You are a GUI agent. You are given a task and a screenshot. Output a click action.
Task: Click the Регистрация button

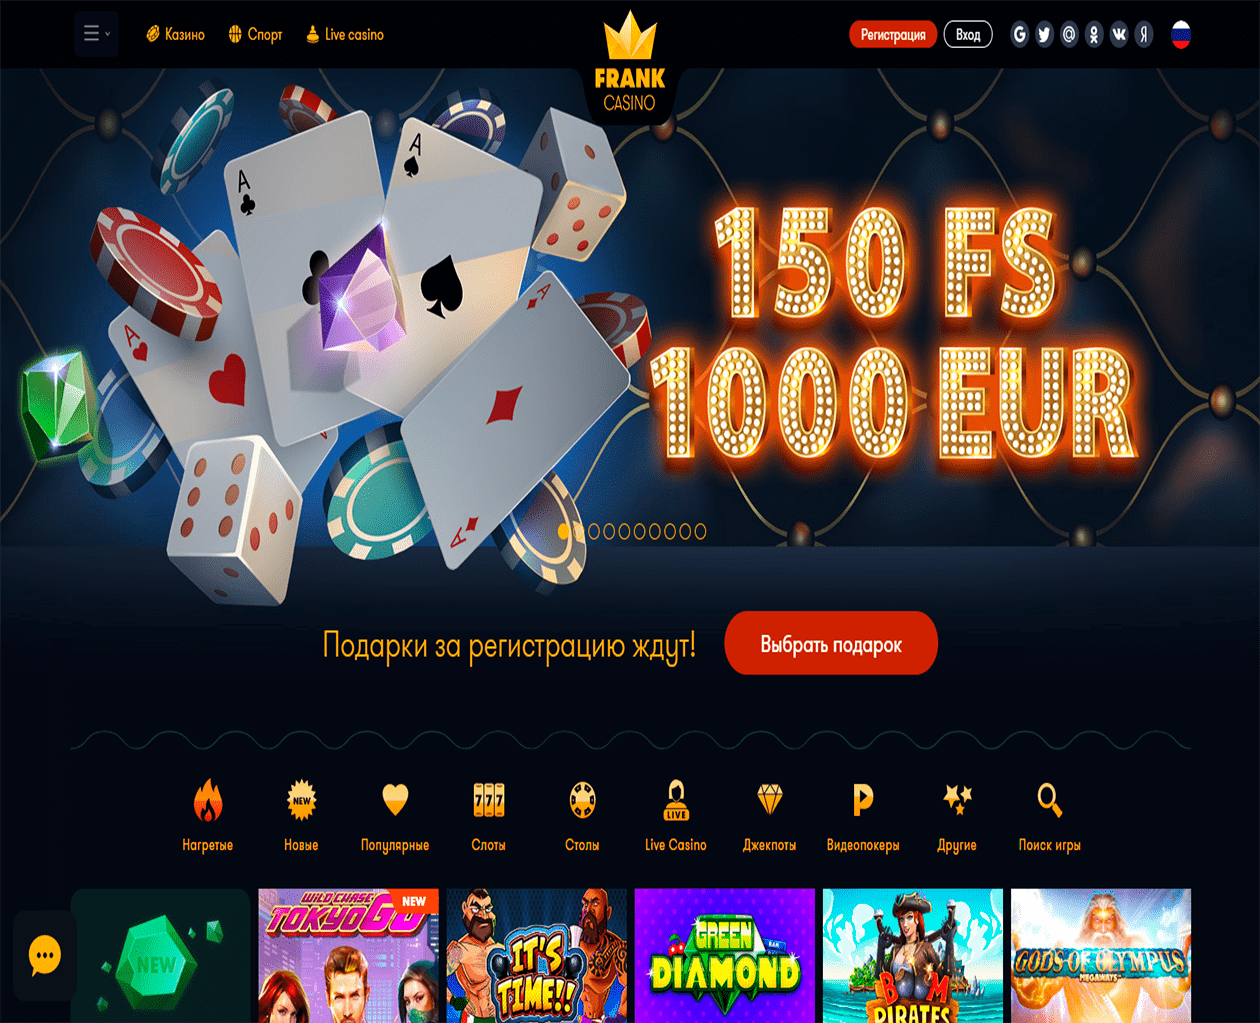point(893,35)
